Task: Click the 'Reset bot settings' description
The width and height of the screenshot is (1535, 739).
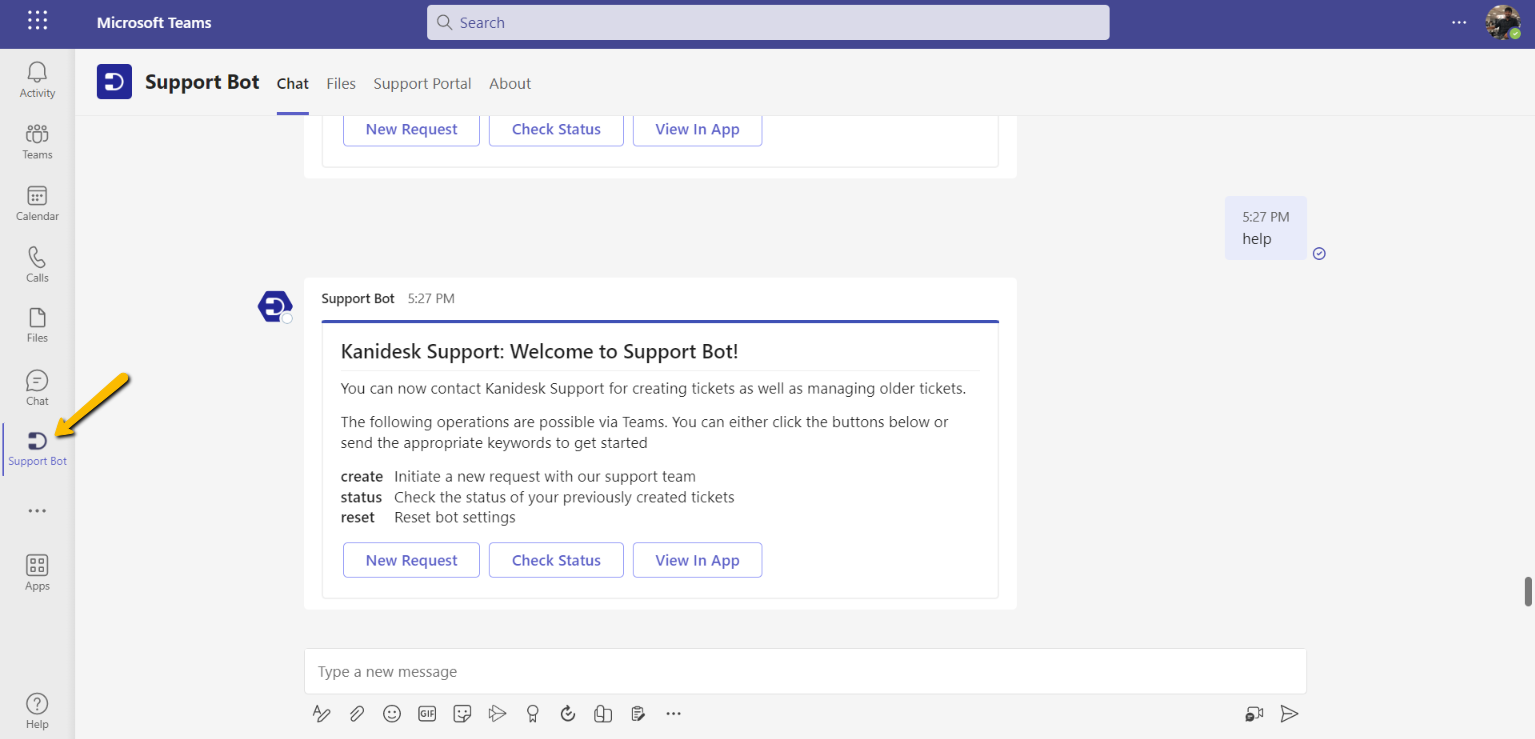Action: 455,517
